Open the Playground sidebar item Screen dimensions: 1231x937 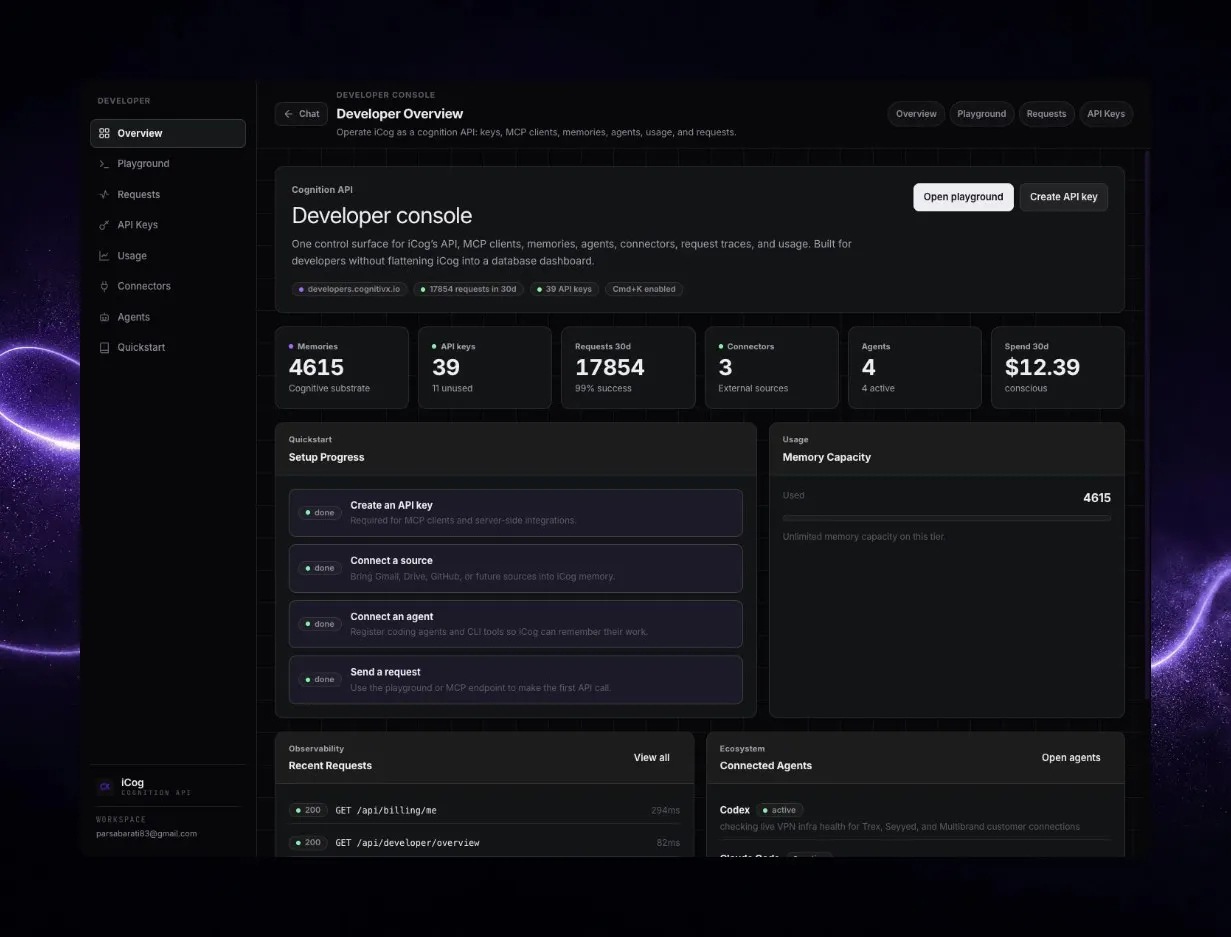(x=168, y=164)
